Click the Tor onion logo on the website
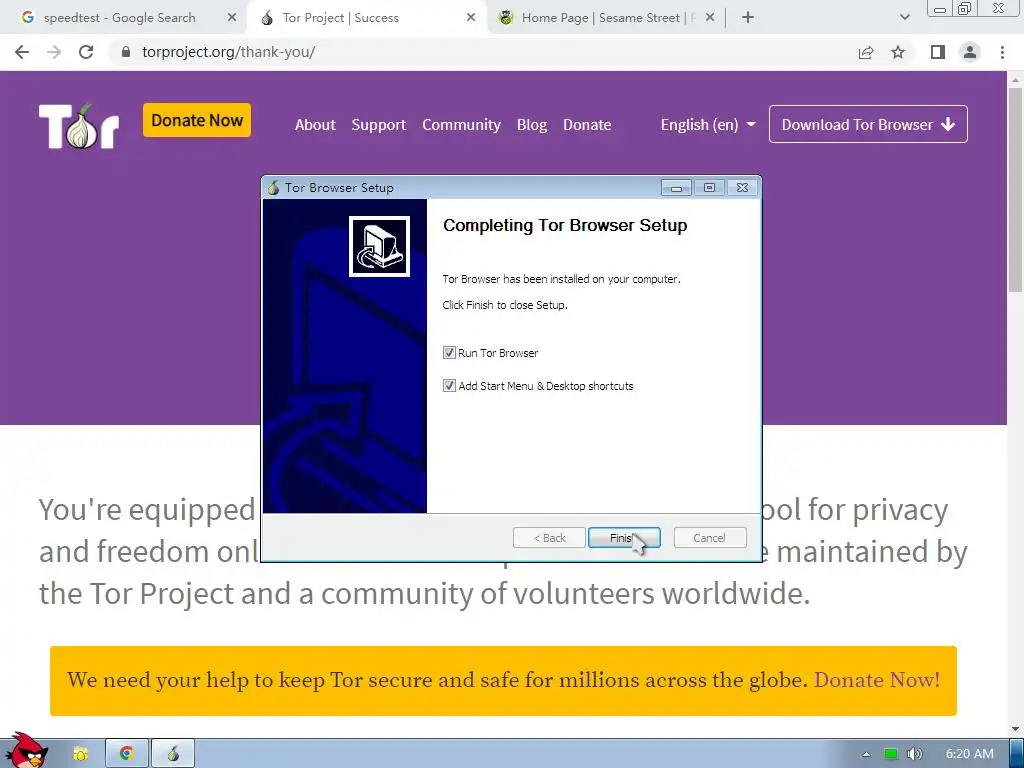The width and height of the screenshot is (1024, 768). point(78,126)
